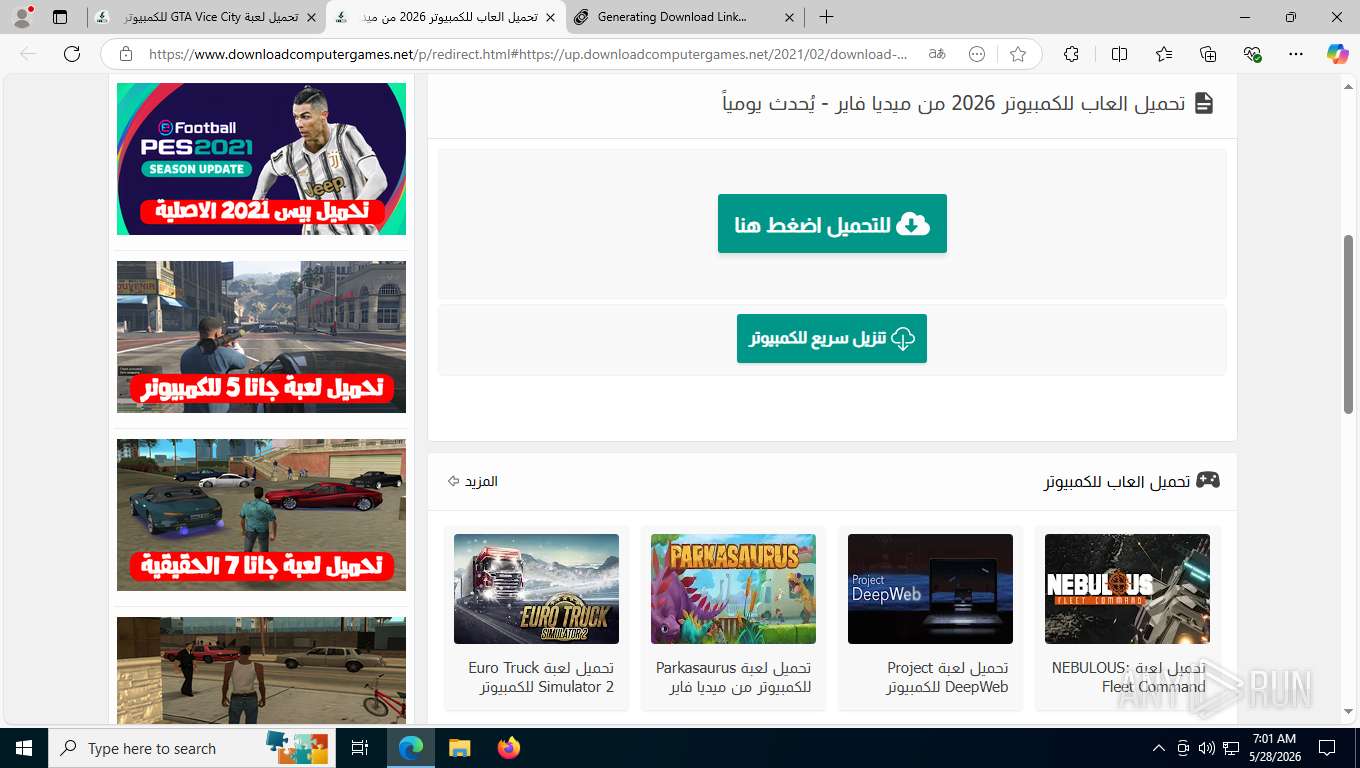Open Project DeepWeb game thumbnail
This screenshot has width=1360, height=768.
(x=930, y=589)
